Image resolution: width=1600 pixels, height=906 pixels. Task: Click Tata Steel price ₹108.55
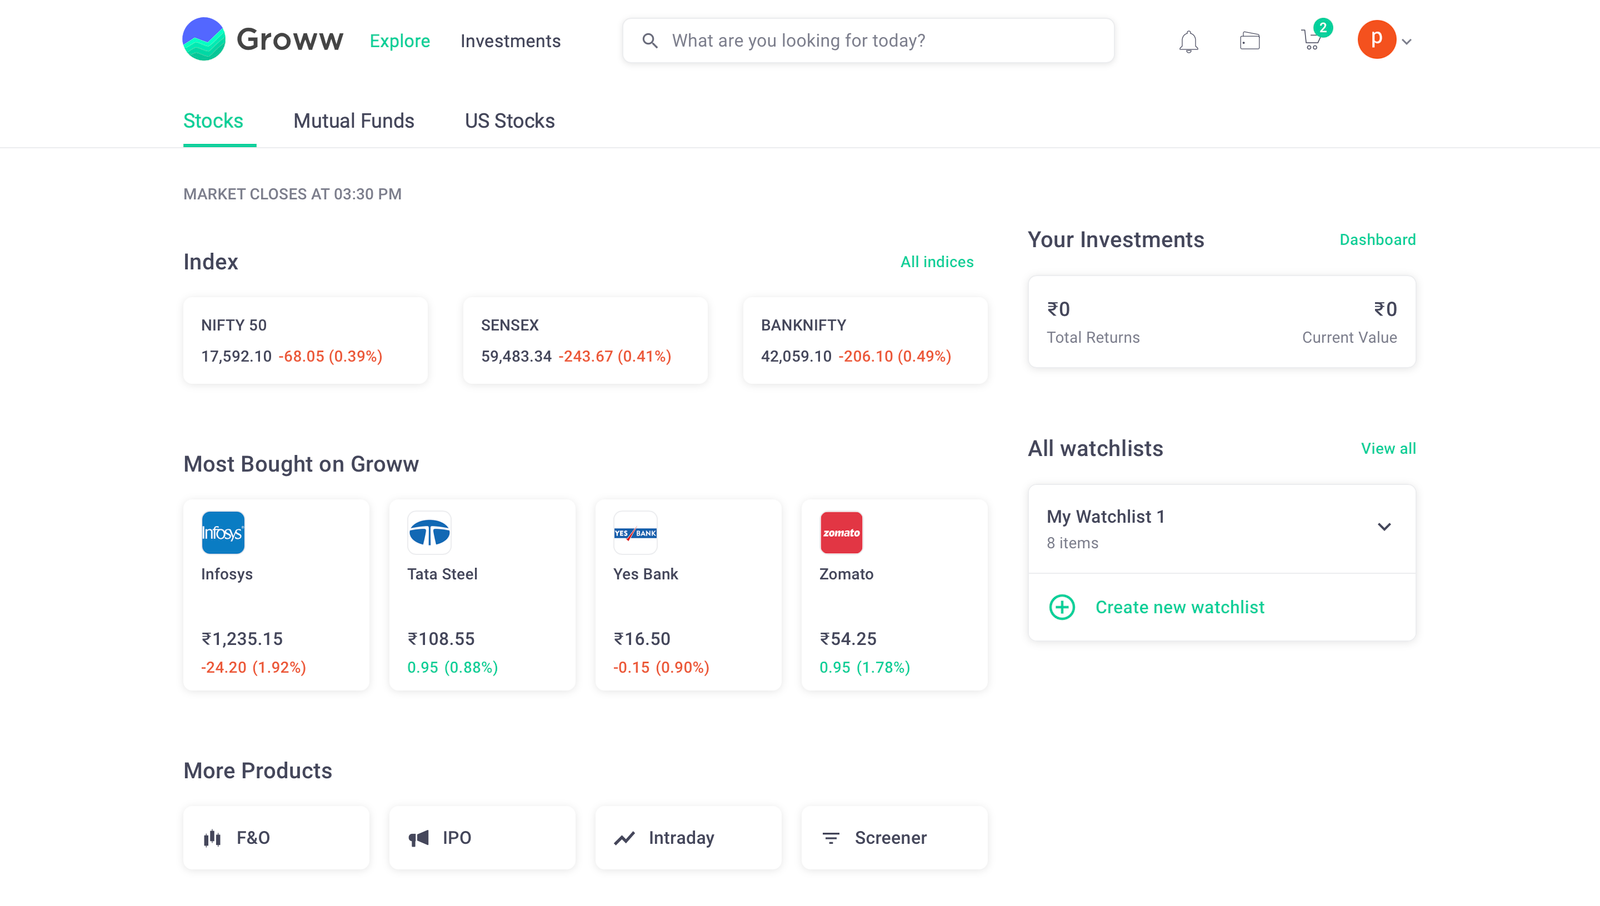441,639
